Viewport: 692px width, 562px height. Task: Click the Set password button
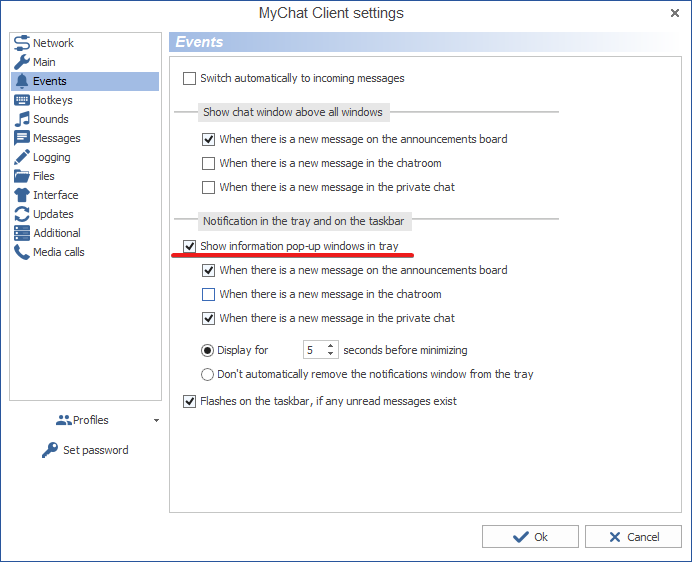click(85, 450)
